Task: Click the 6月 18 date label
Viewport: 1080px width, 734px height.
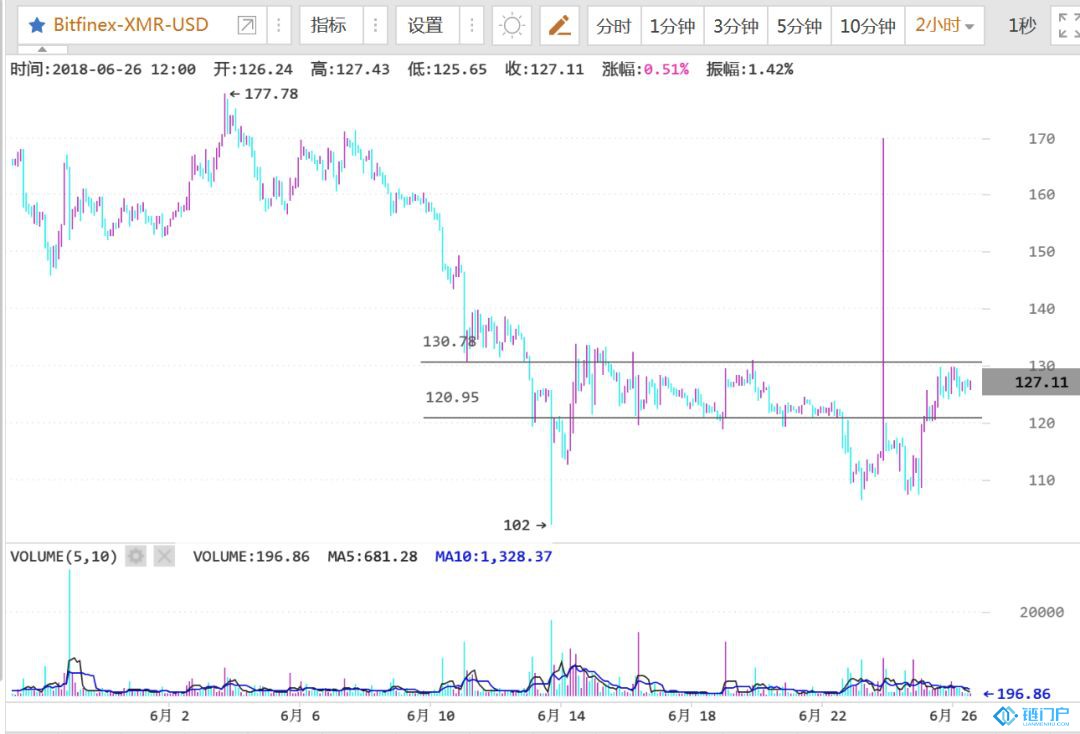Action: [x=692, y=715]
